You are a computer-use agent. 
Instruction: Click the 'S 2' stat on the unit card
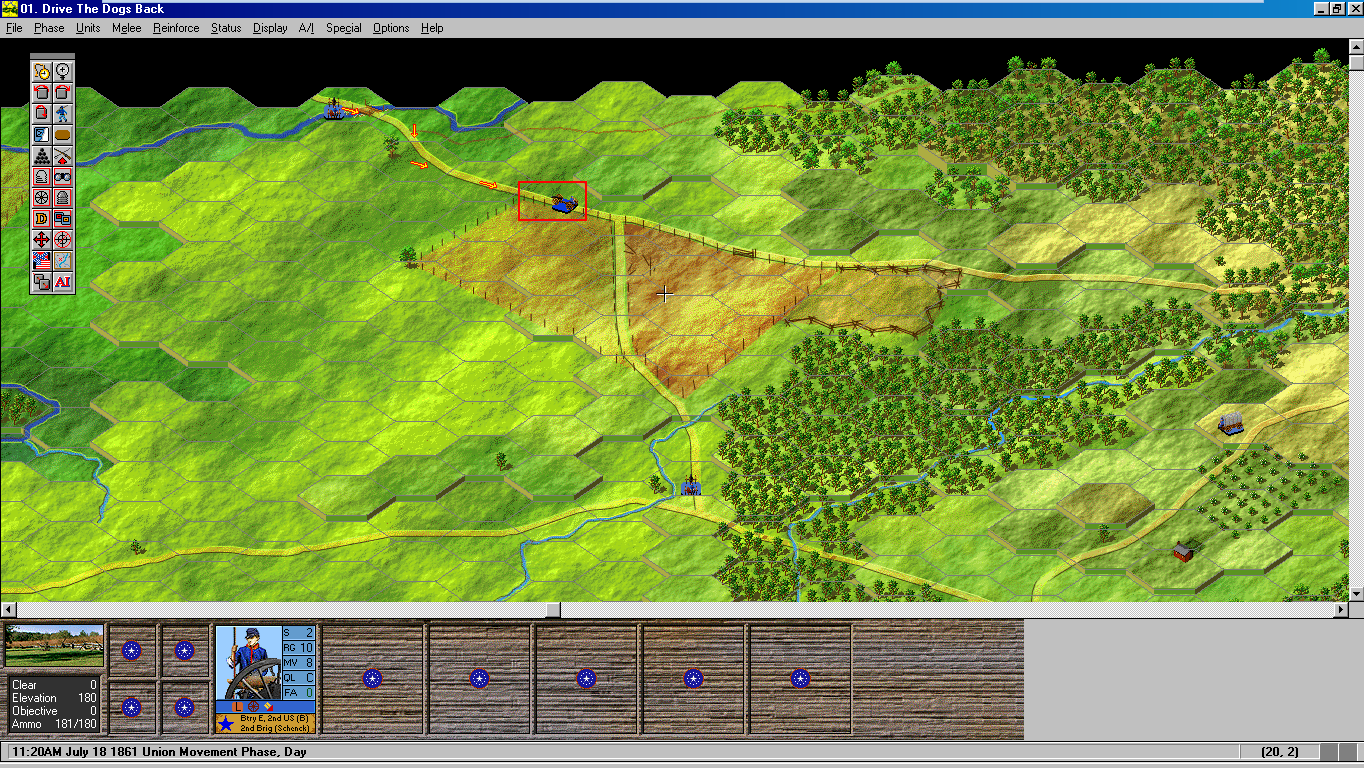pos(299,633)
